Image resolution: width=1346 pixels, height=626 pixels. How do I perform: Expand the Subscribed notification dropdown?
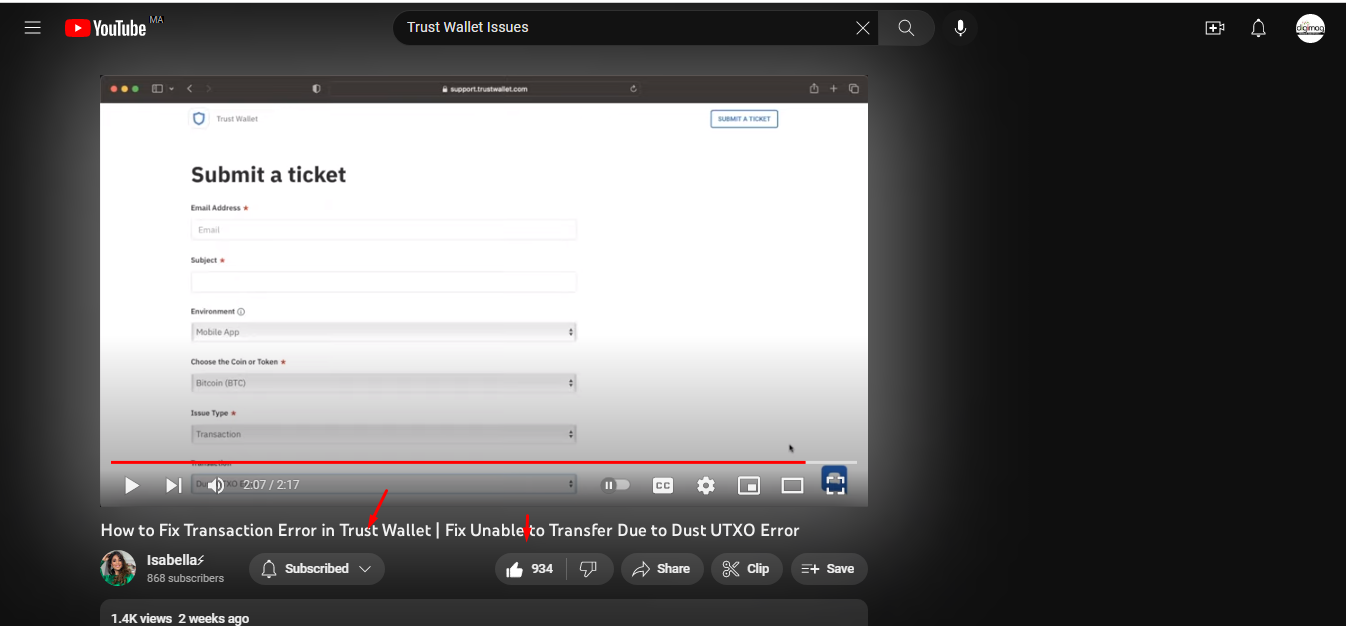tap(317, 569)
